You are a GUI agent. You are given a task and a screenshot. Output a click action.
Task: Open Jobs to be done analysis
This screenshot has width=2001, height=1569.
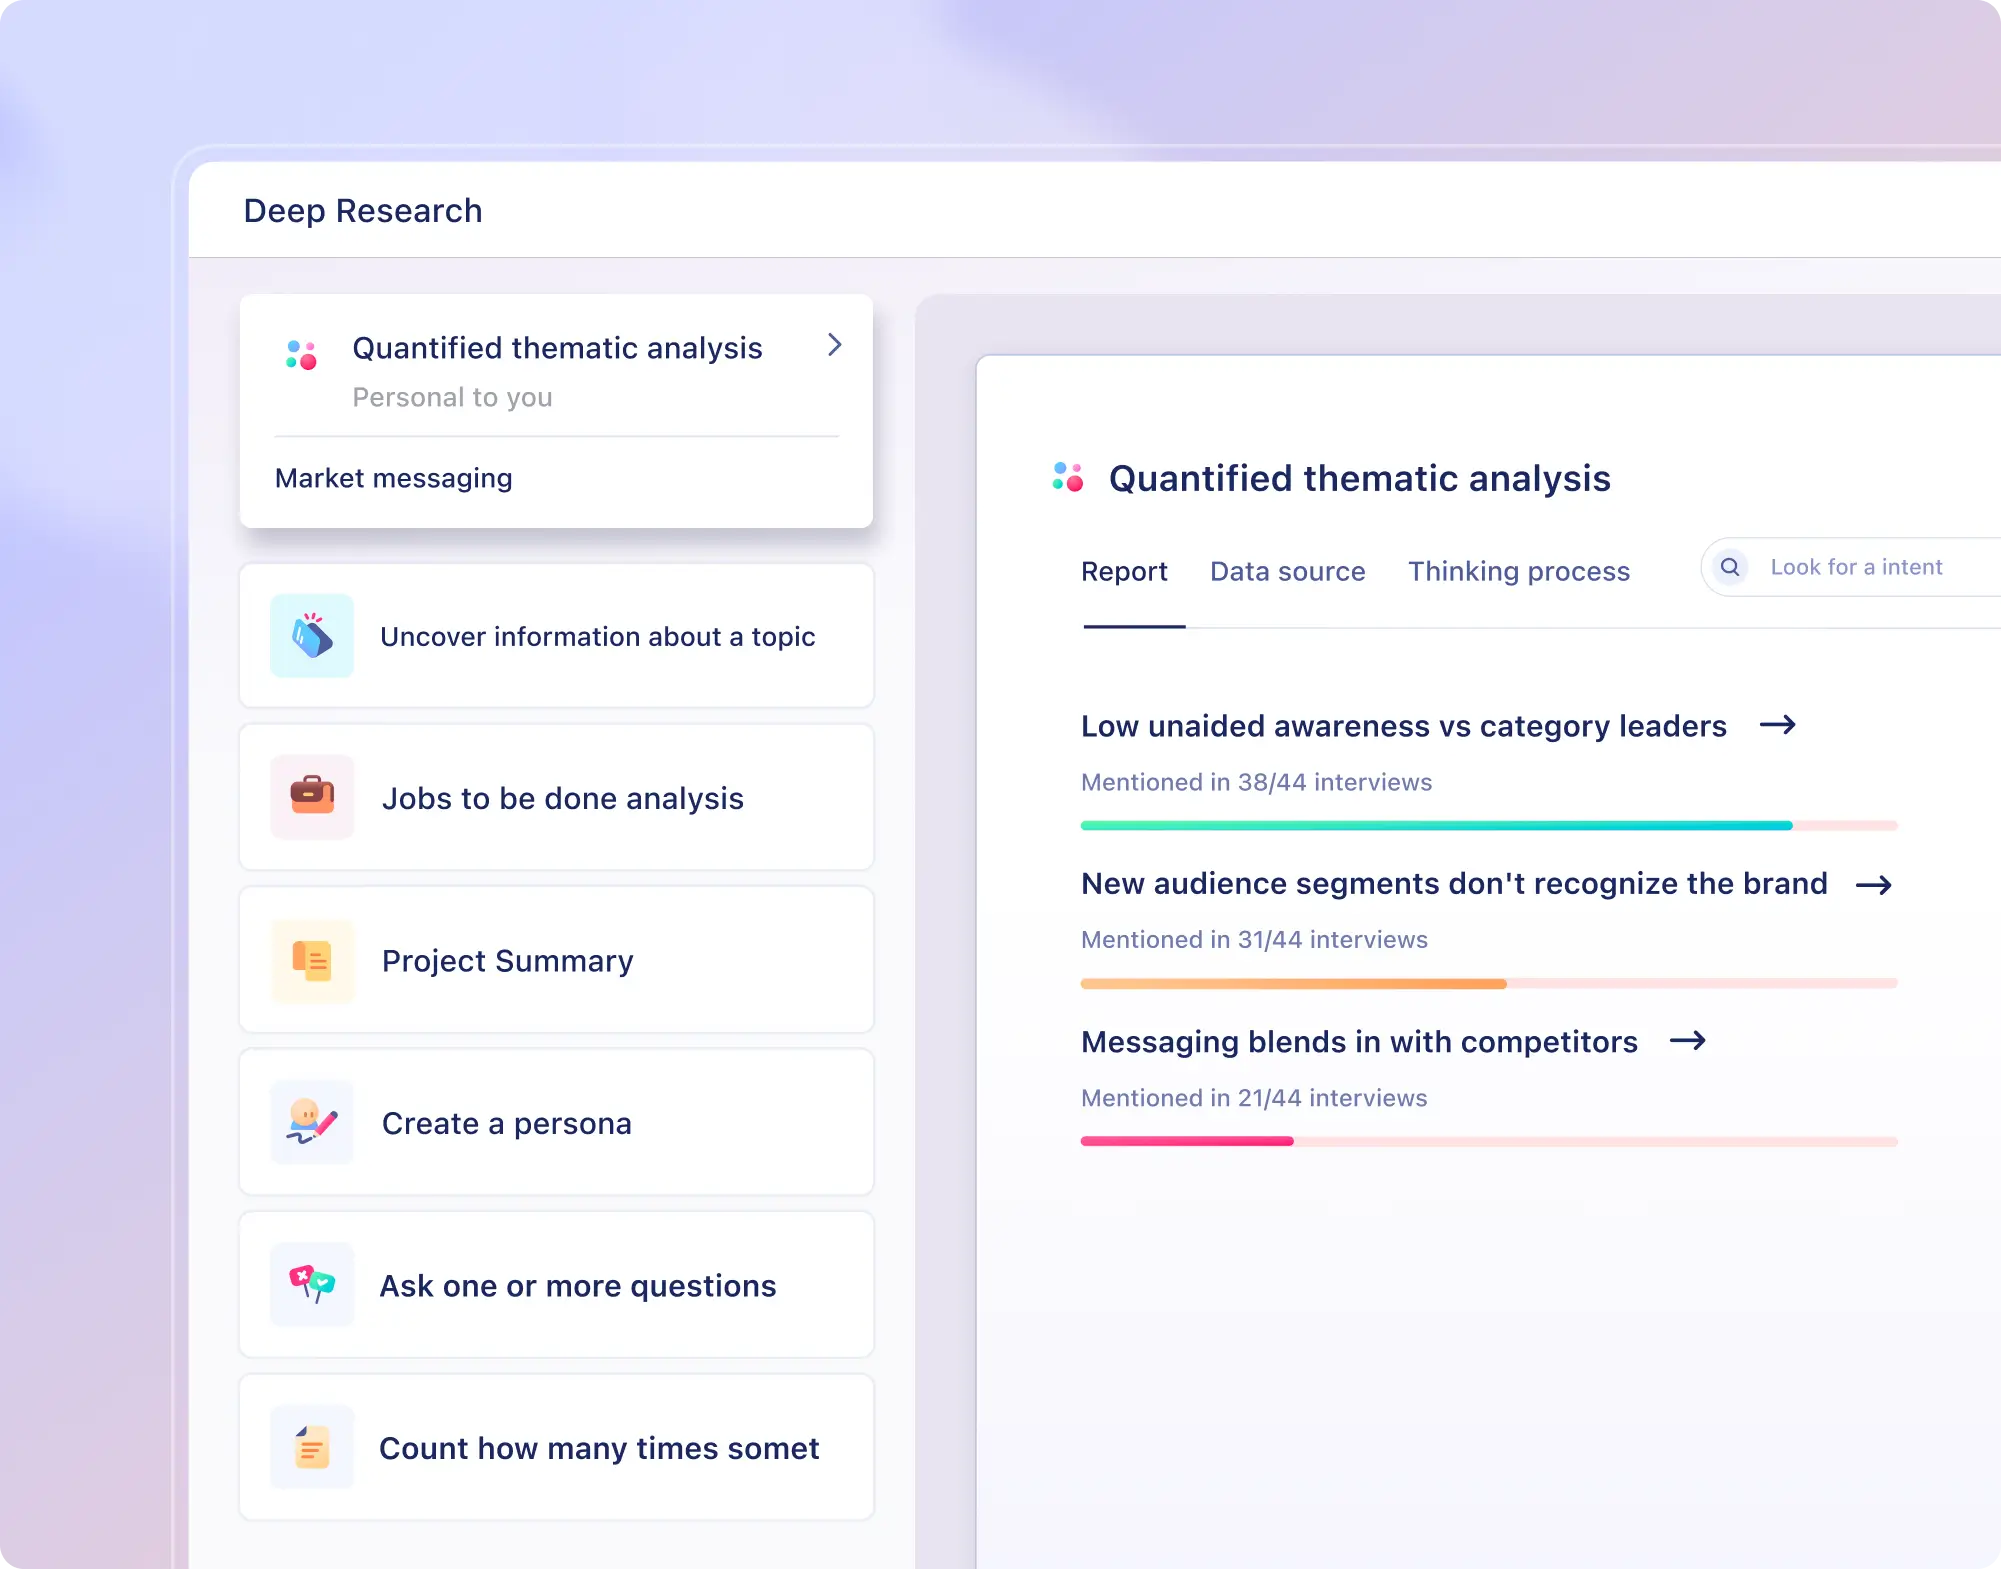point(557,798)
